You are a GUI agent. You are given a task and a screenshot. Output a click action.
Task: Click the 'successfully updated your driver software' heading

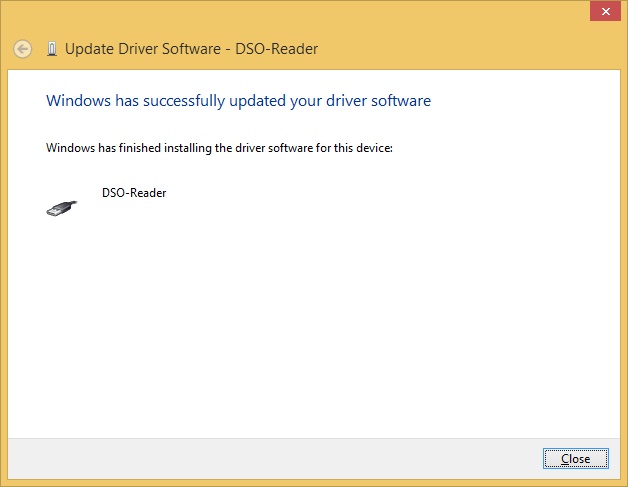[x=238, y=101]
